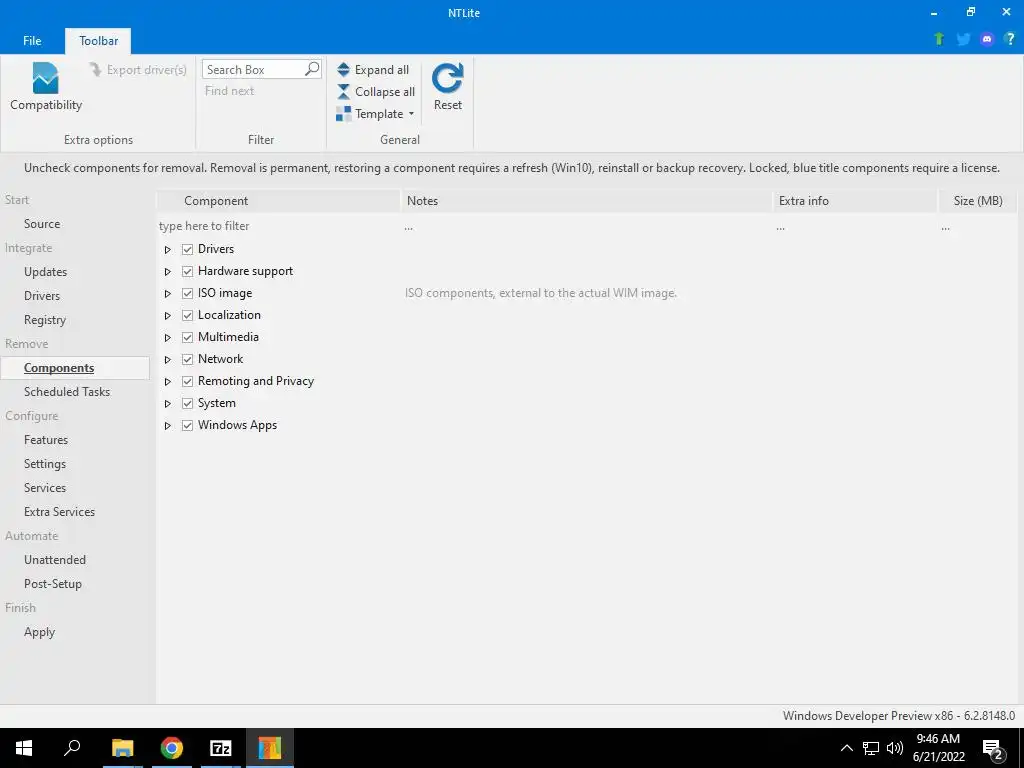Open taskbar search magnifier
The image size is (1024, 768).
[72, 748]
